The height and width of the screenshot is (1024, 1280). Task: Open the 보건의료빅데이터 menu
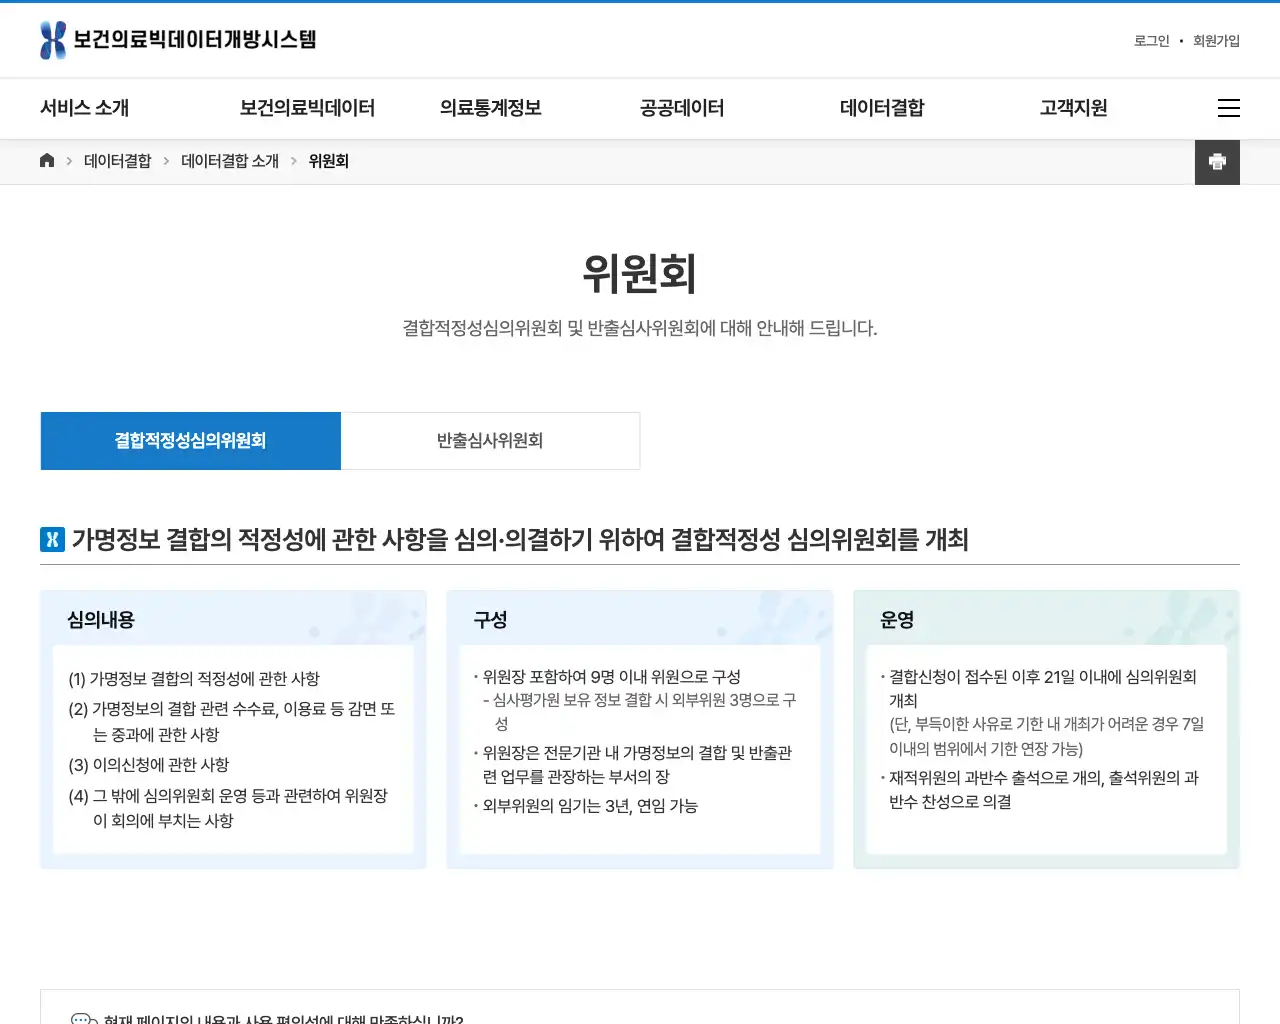click(x=307, y=108)
